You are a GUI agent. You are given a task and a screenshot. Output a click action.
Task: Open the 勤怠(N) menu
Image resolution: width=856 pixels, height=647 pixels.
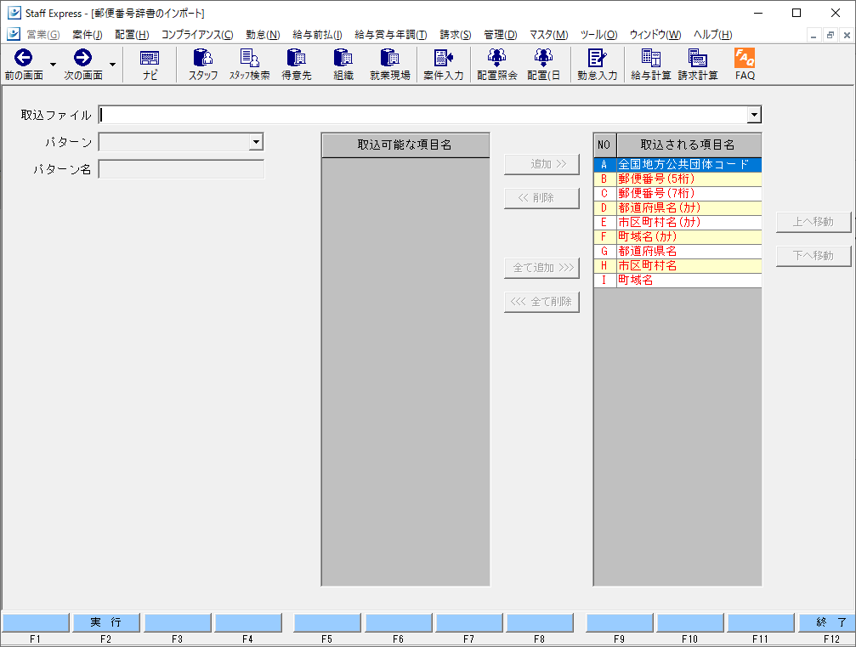pos(263,34)
